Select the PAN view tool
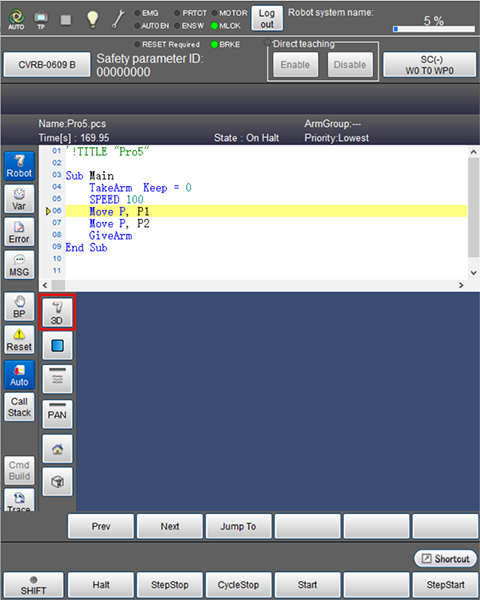The height and width of the screenshot is (600, 480). 57,414
